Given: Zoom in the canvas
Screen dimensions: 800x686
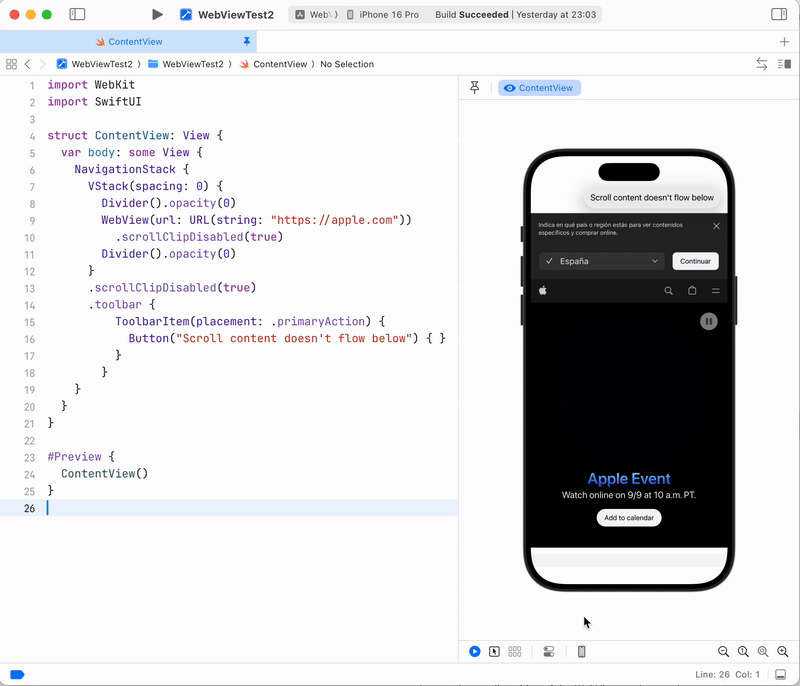Looking at the screenshot, I should pyautogui.click(x=782, y=651).
